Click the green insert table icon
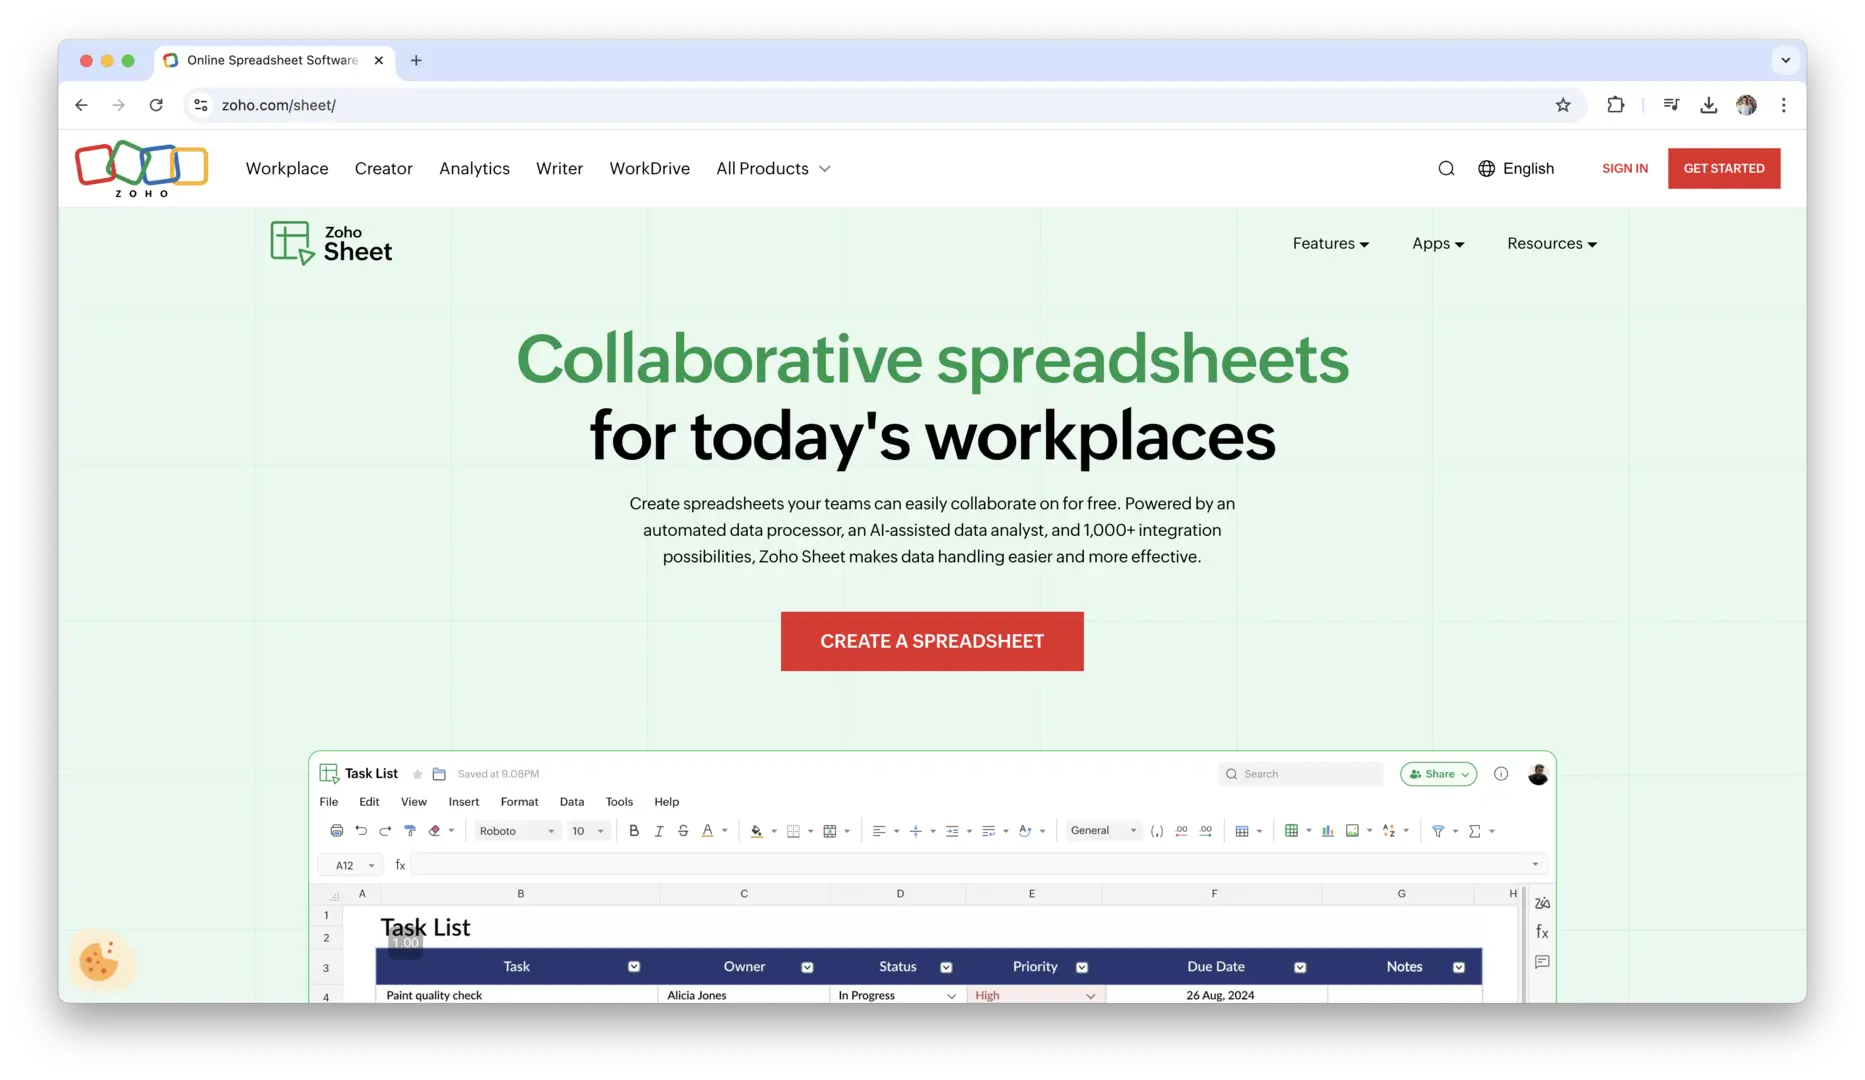Screen dimensions: 1865x1080 click(x=1292, y=831)
